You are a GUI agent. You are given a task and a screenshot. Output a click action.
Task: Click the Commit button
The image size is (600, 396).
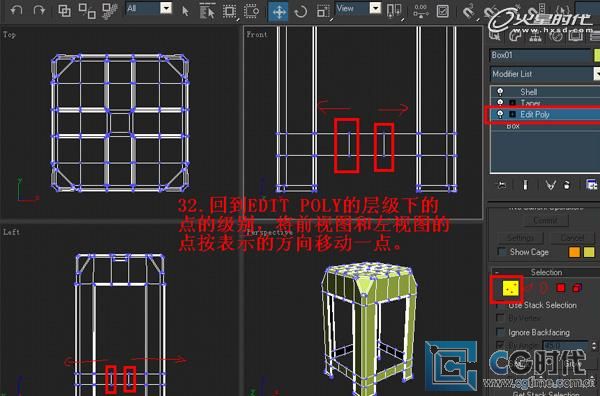point(545,221)
